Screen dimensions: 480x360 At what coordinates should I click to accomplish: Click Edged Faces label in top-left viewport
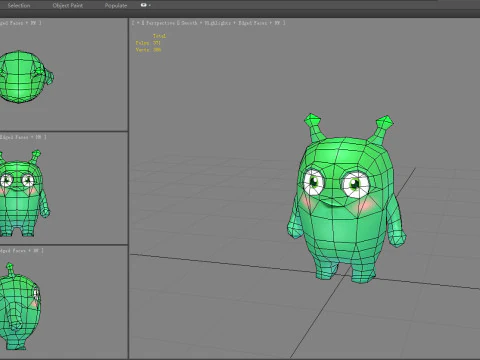point(11,23)
